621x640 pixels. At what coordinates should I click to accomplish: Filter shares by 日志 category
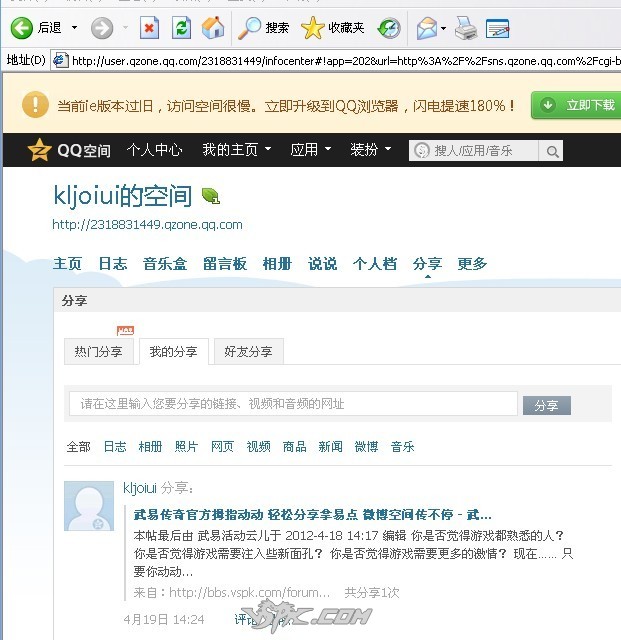tap(115, 447)
